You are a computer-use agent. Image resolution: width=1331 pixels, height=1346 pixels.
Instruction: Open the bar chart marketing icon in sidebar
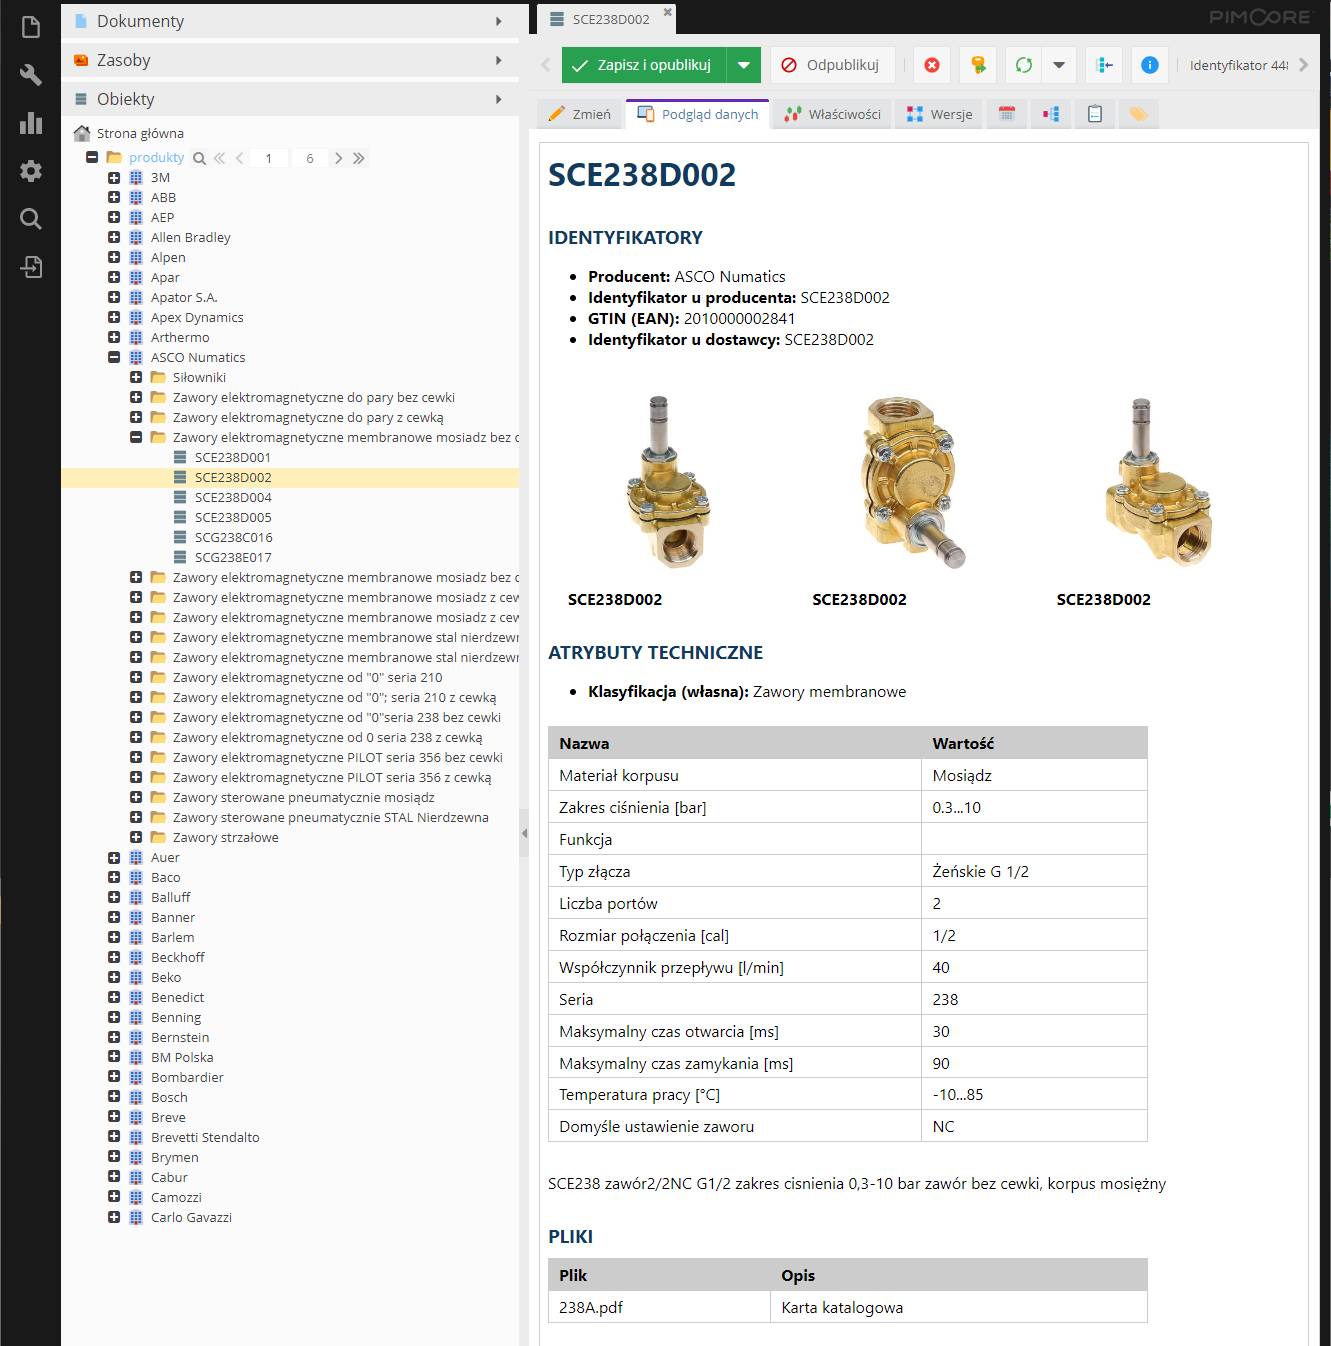31,123
